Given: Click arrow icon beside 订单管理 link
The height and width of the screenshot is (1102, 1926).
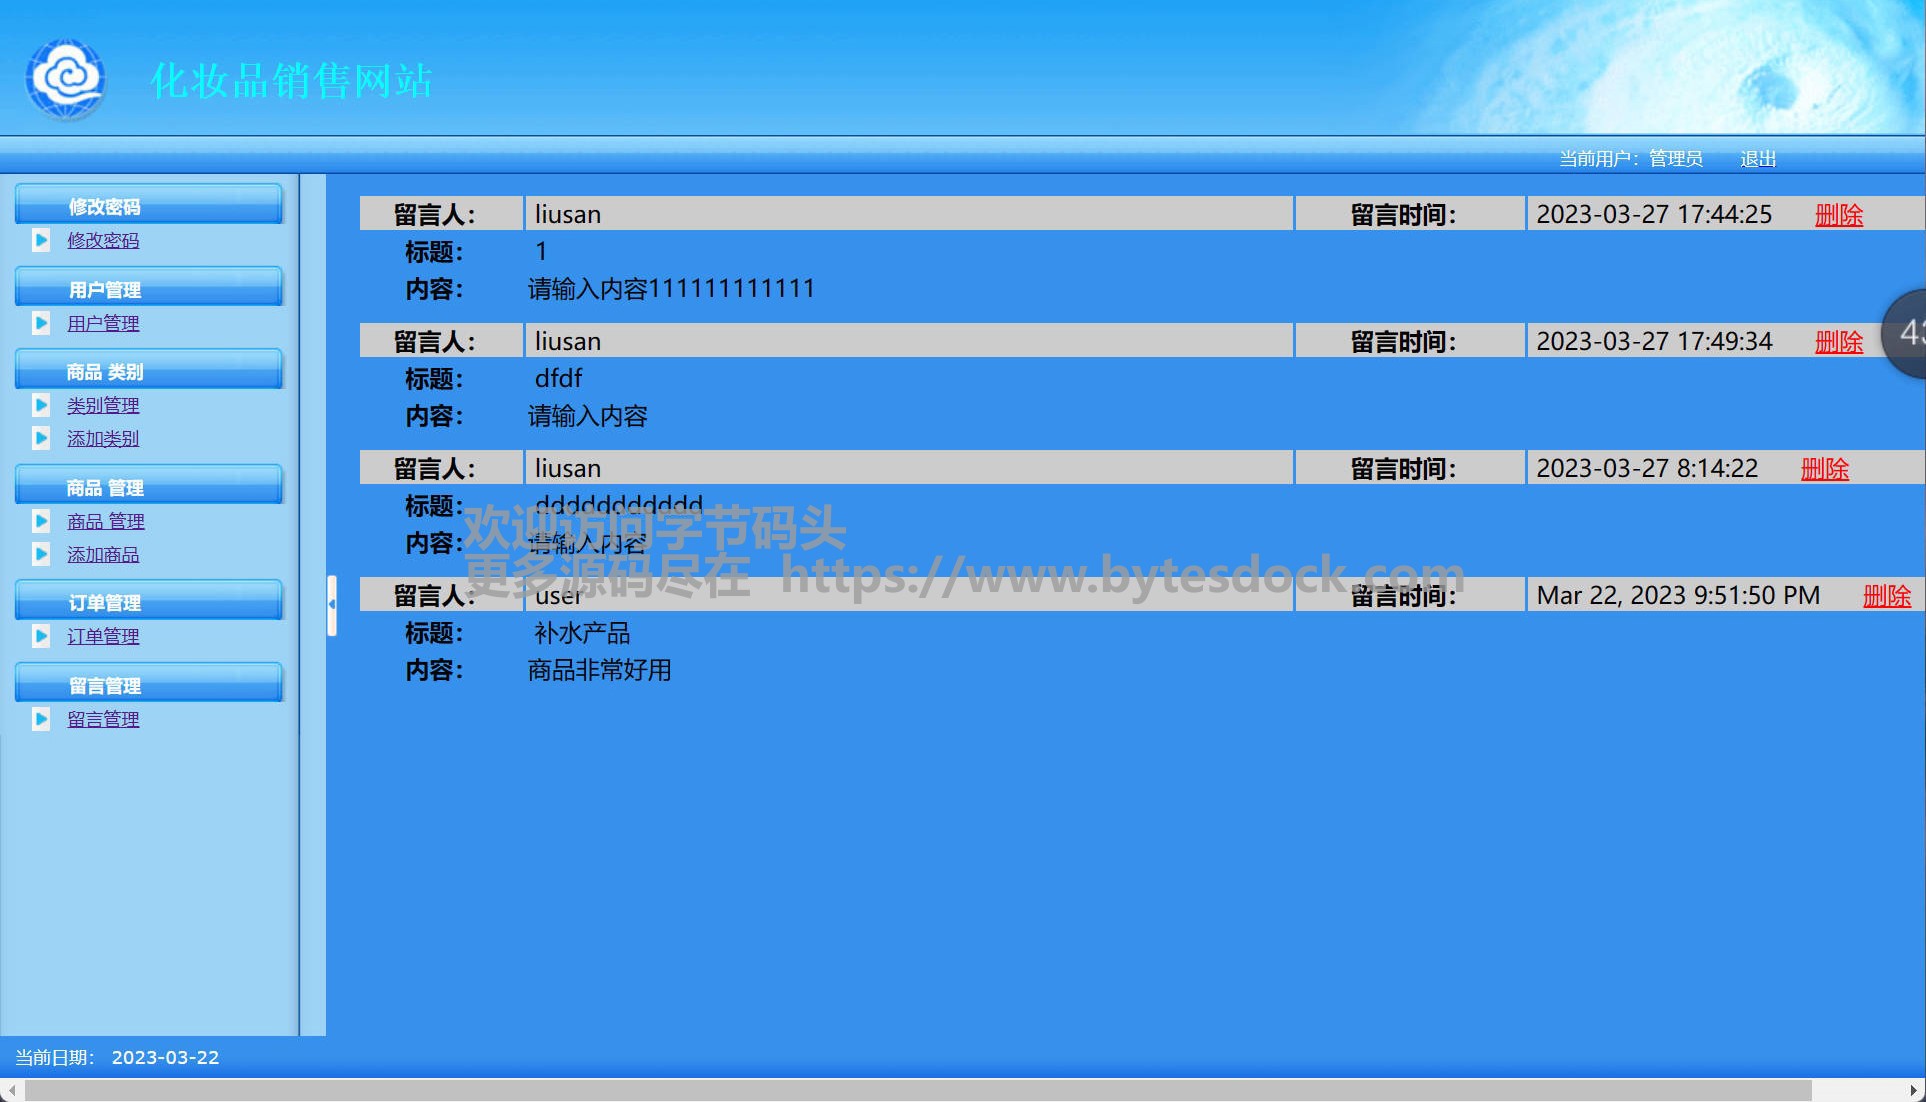Looking at the screenshot, I should pyautogui.click(x=41, y=636).
